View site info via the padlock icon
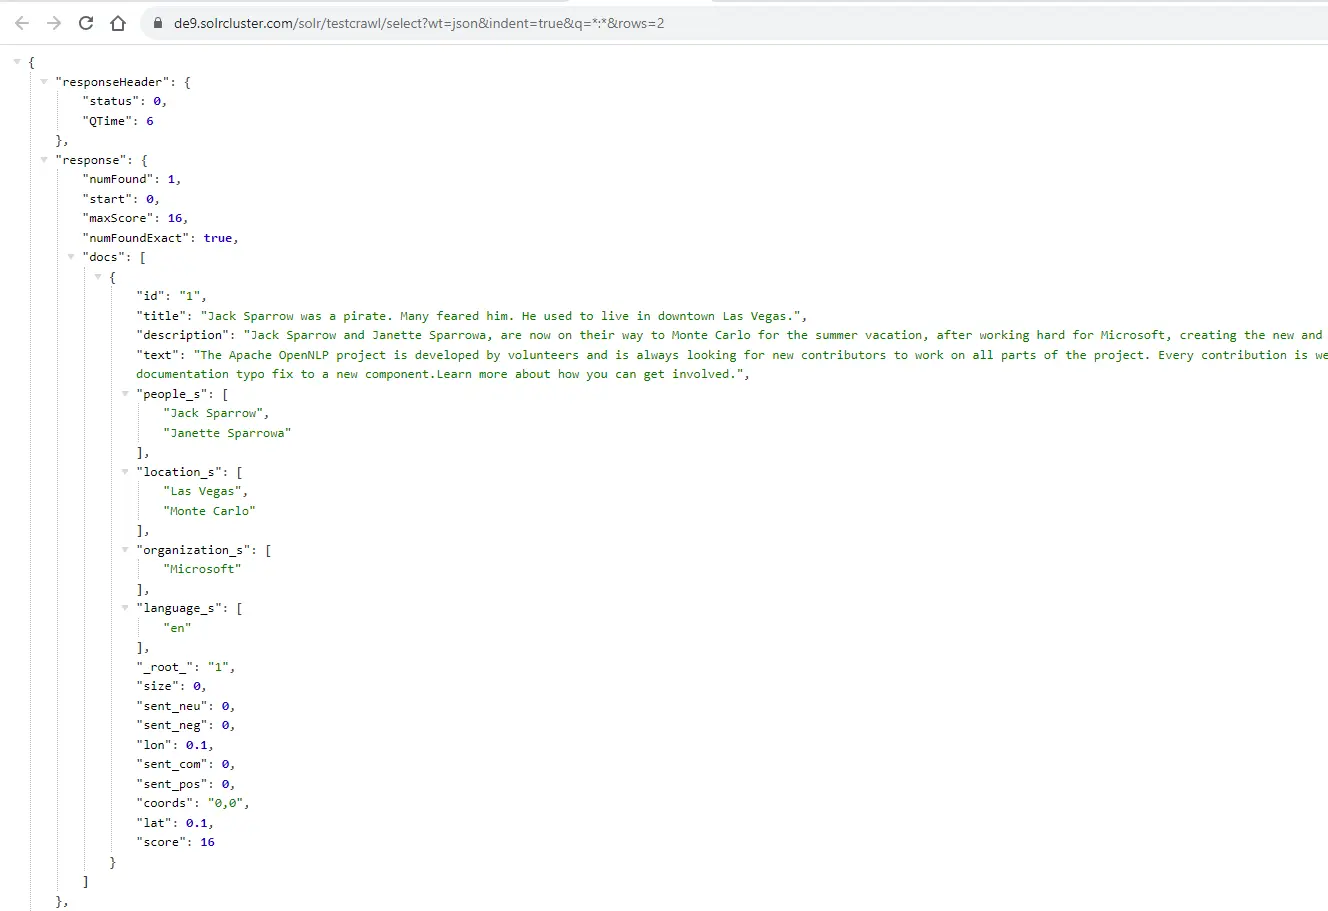 point(157,23)
